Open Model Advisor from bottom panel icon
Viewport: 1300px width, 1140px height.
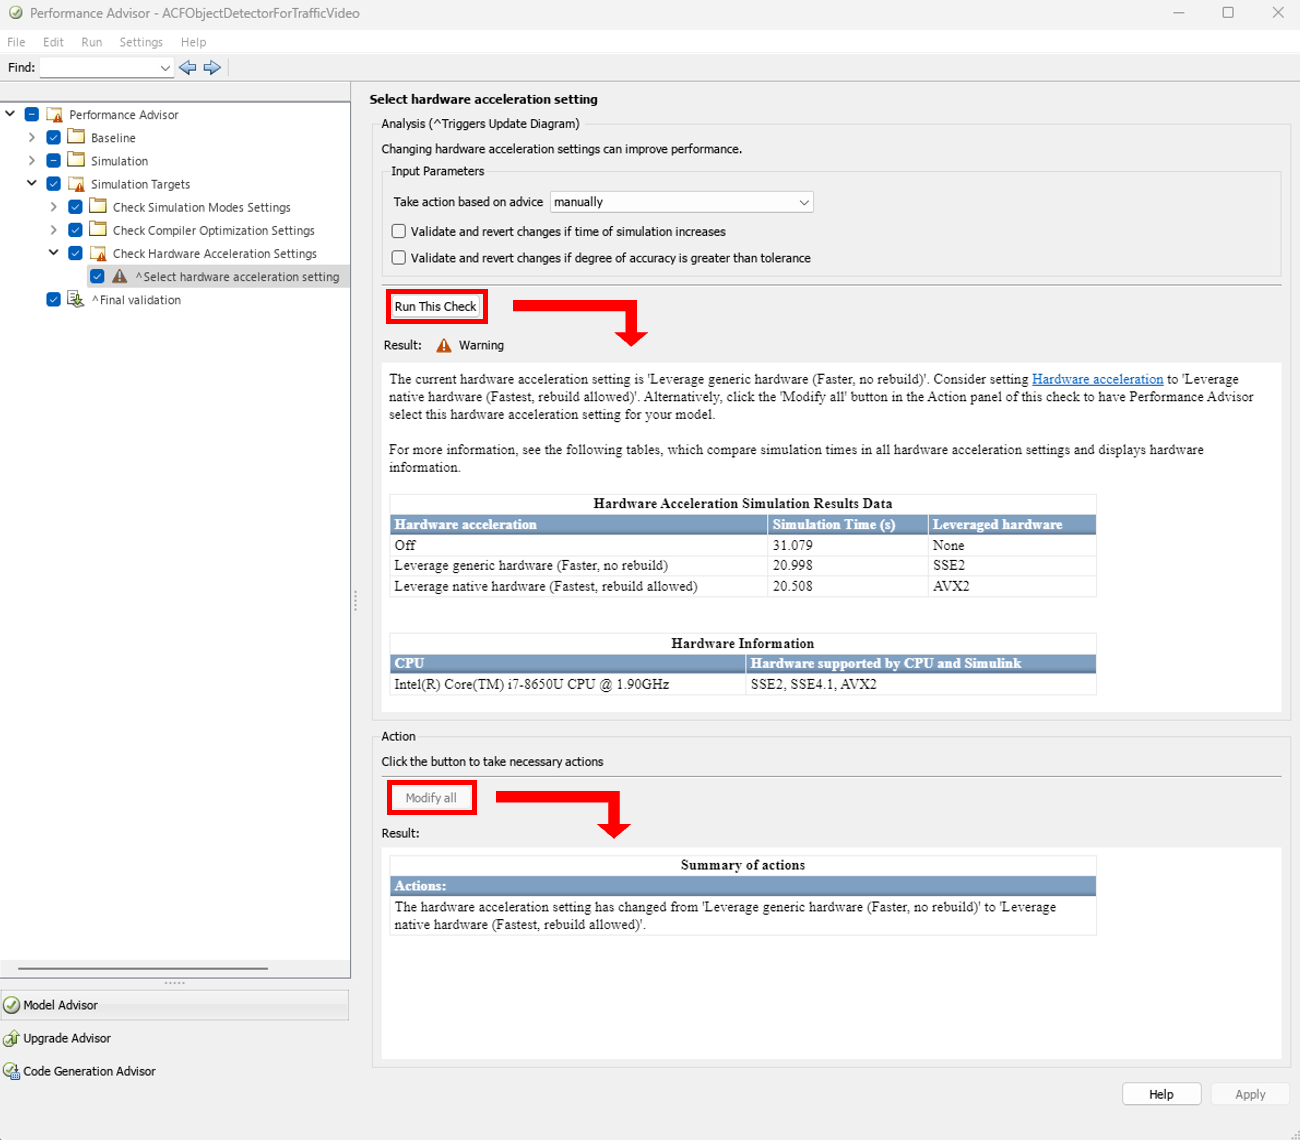coord(12,1005)
